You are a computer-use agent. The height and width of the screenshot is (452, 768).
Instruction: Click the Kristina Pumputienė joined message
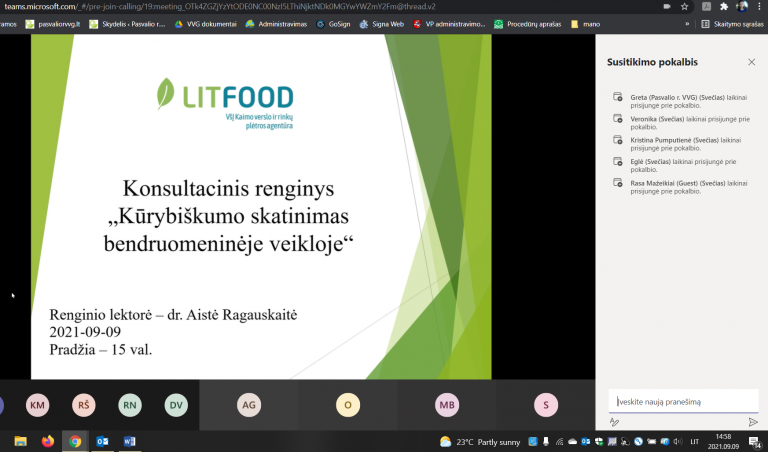coord(686,144)
